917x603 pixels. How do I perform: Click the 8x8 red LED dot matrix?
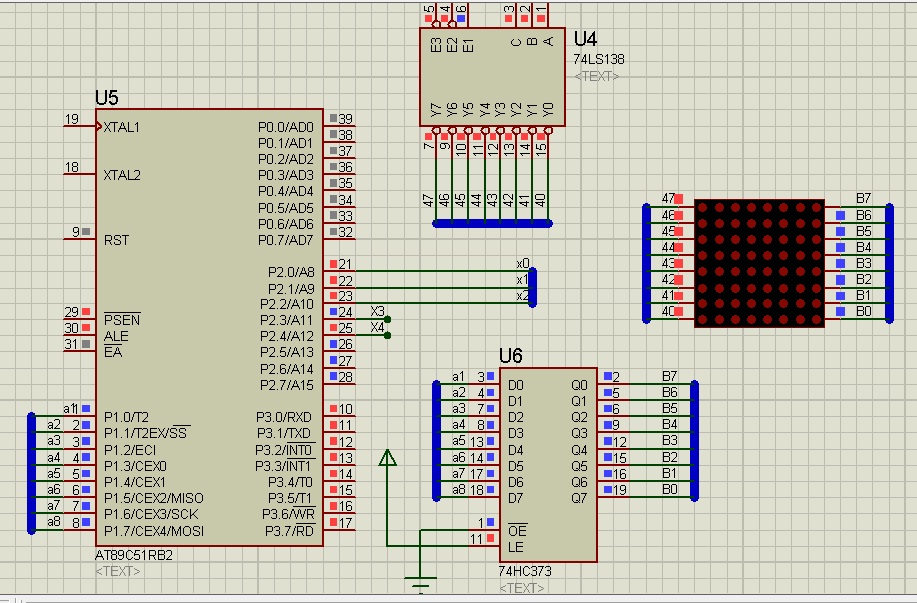coord(759,263)
